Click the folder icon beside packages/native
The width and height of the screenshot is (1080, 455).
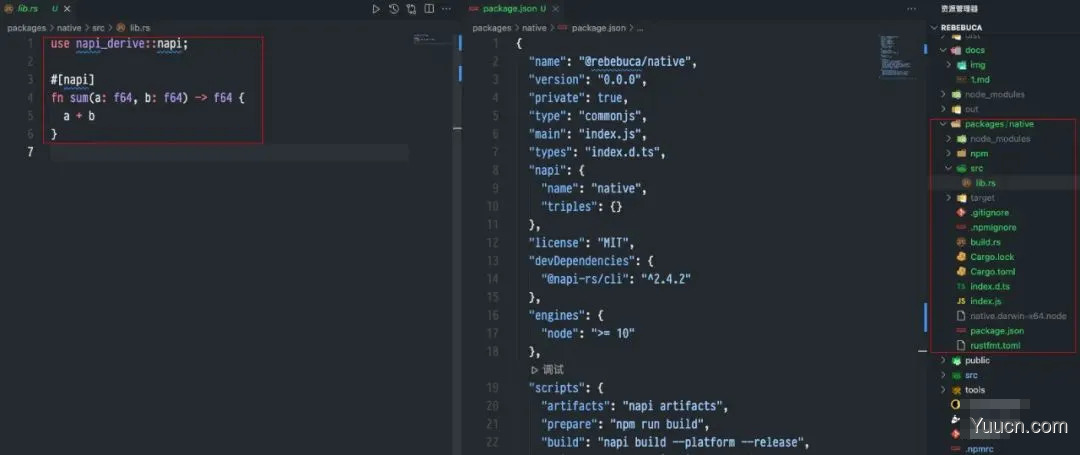tap(956, 124)
